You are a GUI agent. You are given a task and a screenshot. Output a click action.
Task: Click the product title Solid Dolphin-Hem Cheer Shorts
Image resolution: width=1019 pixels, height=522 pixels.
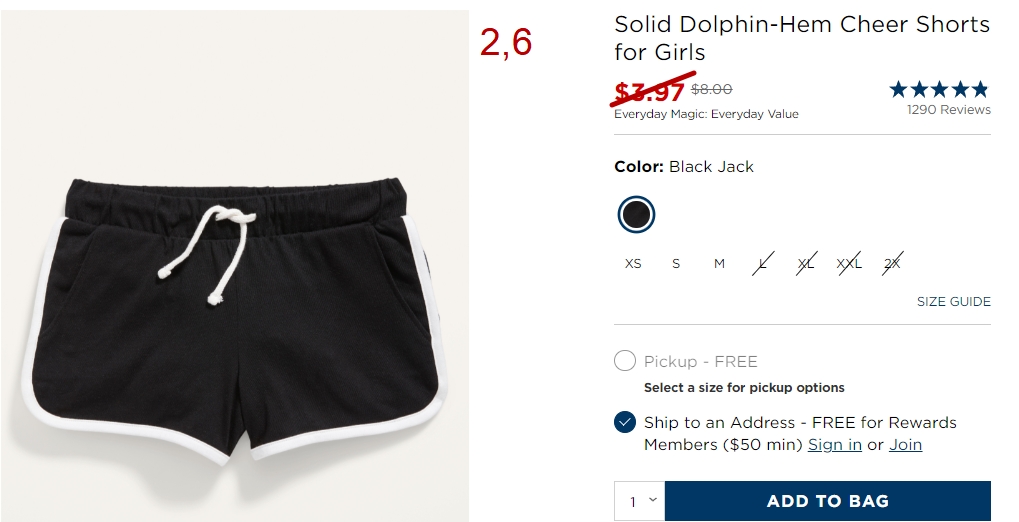pyautogui.click(x=802, y=38)
